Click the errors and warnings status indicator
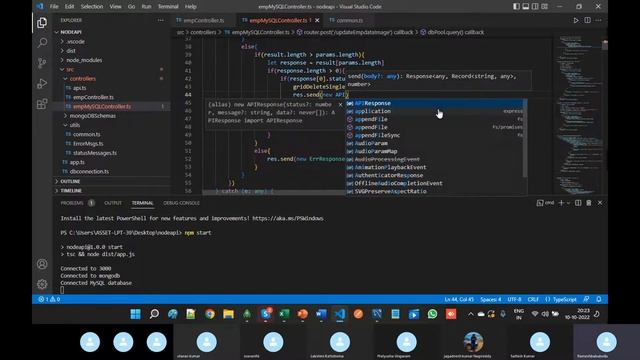Image resolution: width=640 pixels, height=360 pixels. pos(49,299)
